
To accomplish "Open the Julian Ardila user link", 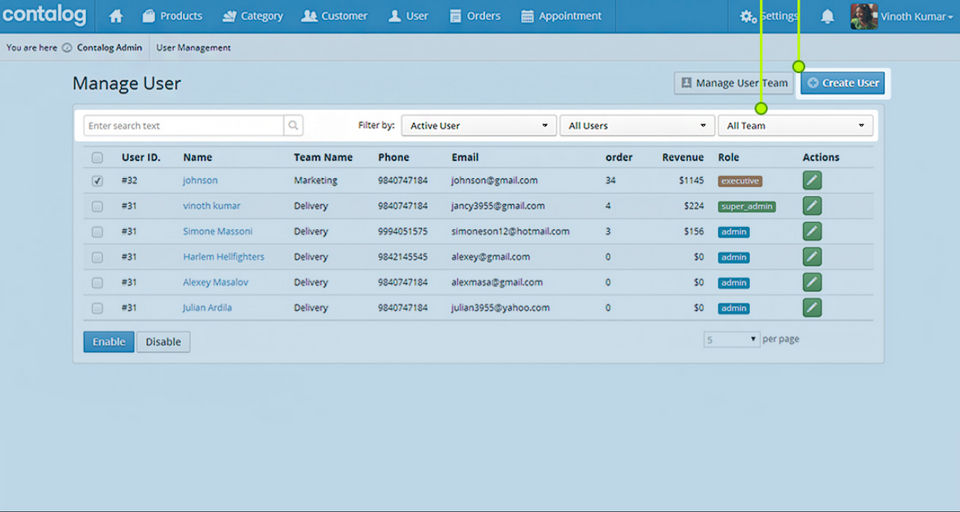I will 207,307.
